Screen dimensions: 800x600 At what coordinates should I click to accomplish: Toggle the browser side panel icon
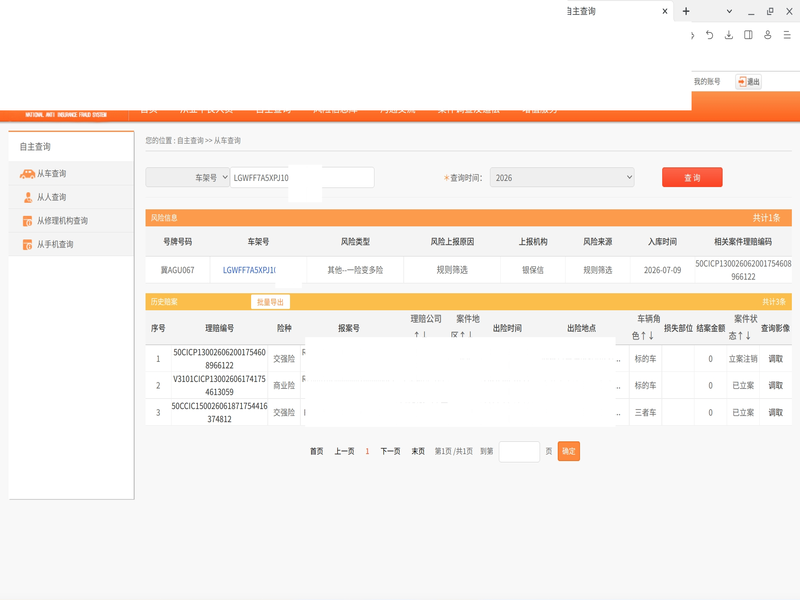[748, 35]
